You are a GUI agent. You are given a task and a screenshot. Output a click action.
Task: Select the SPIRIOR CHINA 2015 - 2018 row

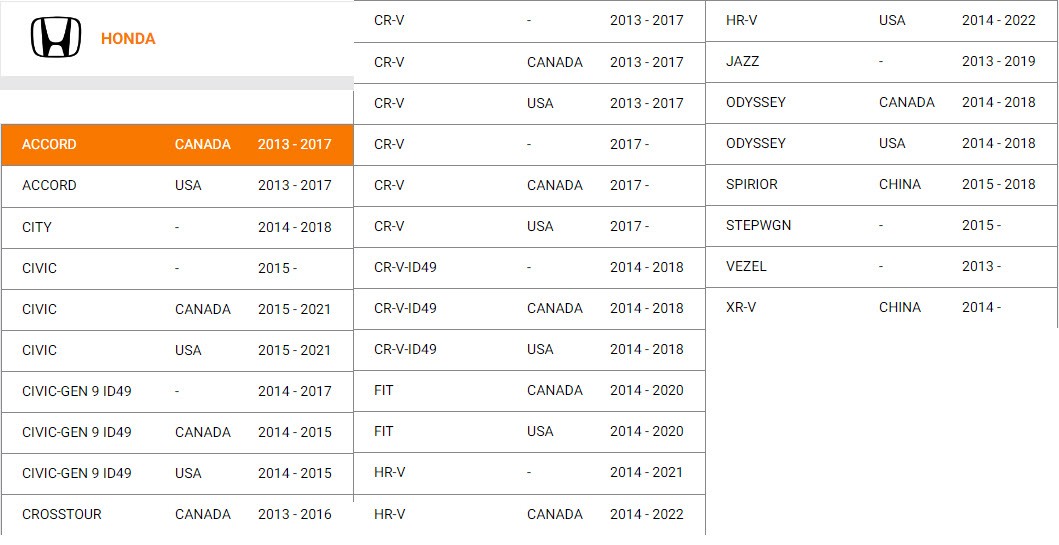point(881,184)
